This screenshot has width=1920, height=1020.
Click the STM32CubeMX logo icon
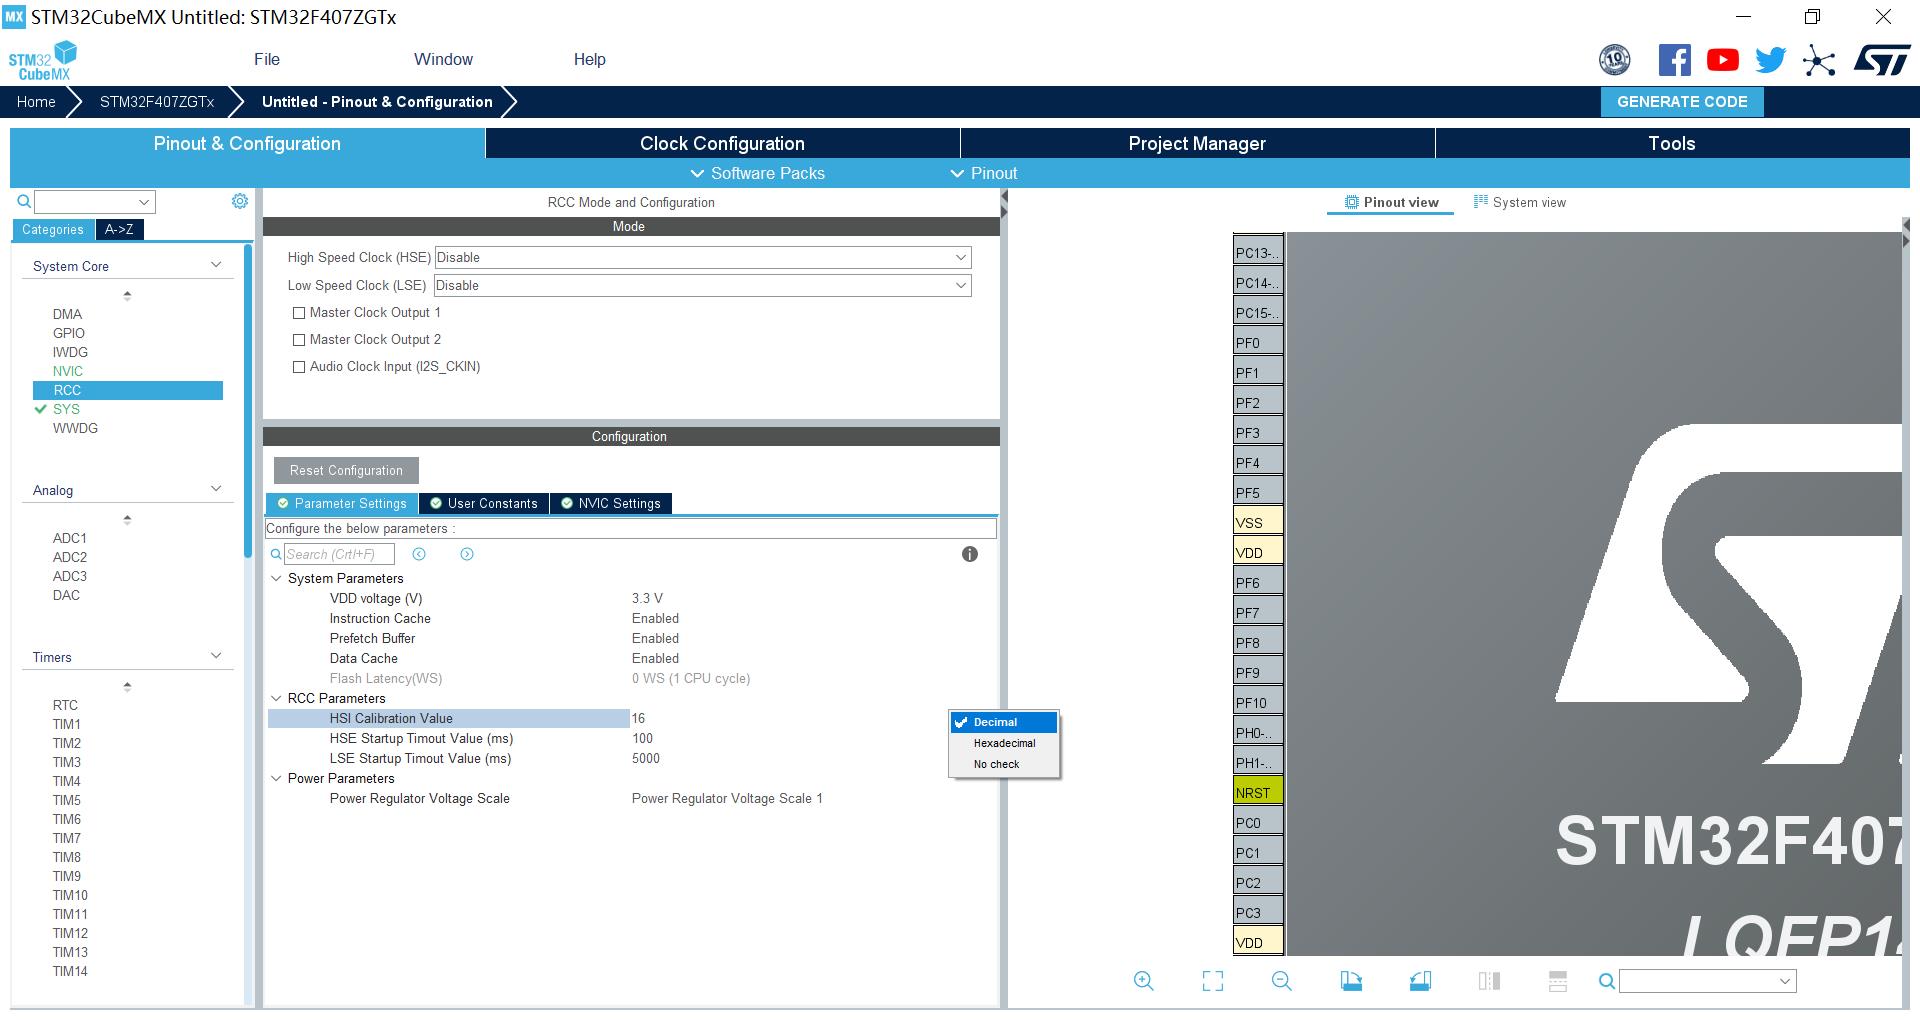click(43, 60)
